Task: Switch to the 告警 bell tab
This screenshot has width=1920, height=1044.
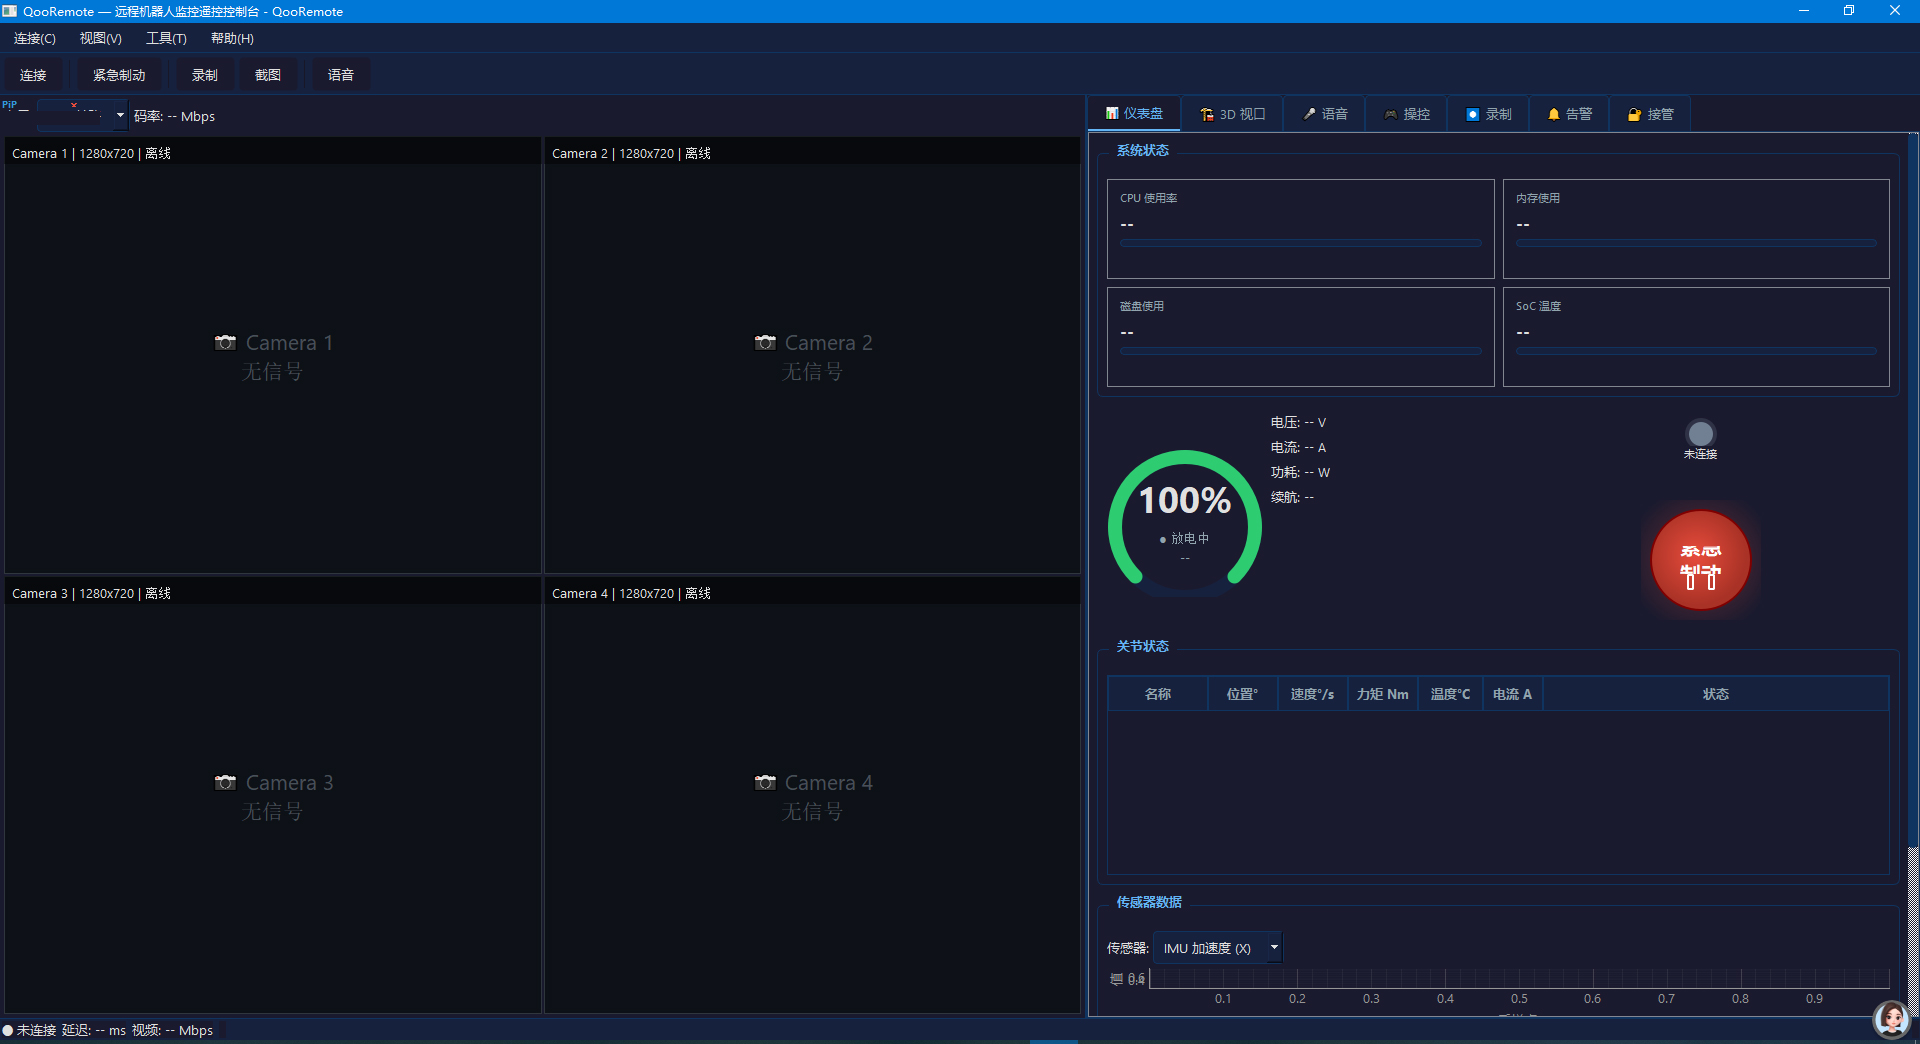Action: click(1570, 114)
